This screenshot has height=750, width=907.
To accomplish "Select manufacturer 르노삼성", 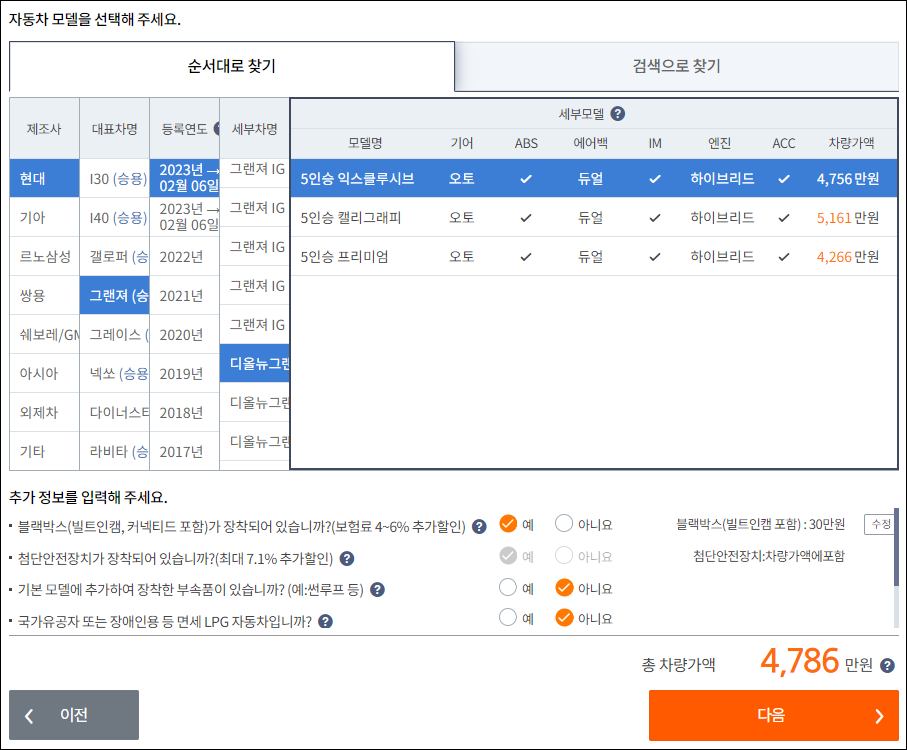I will pyautogui.click(x=45, y=256).
